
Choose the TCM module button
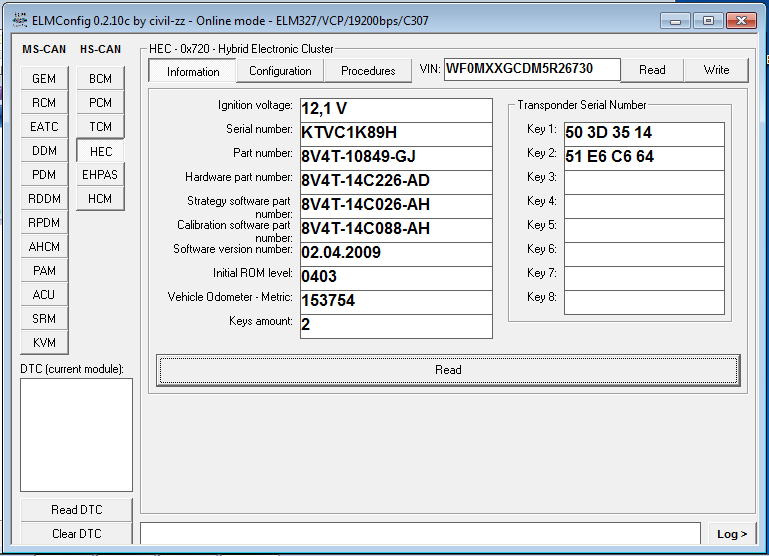100,127
